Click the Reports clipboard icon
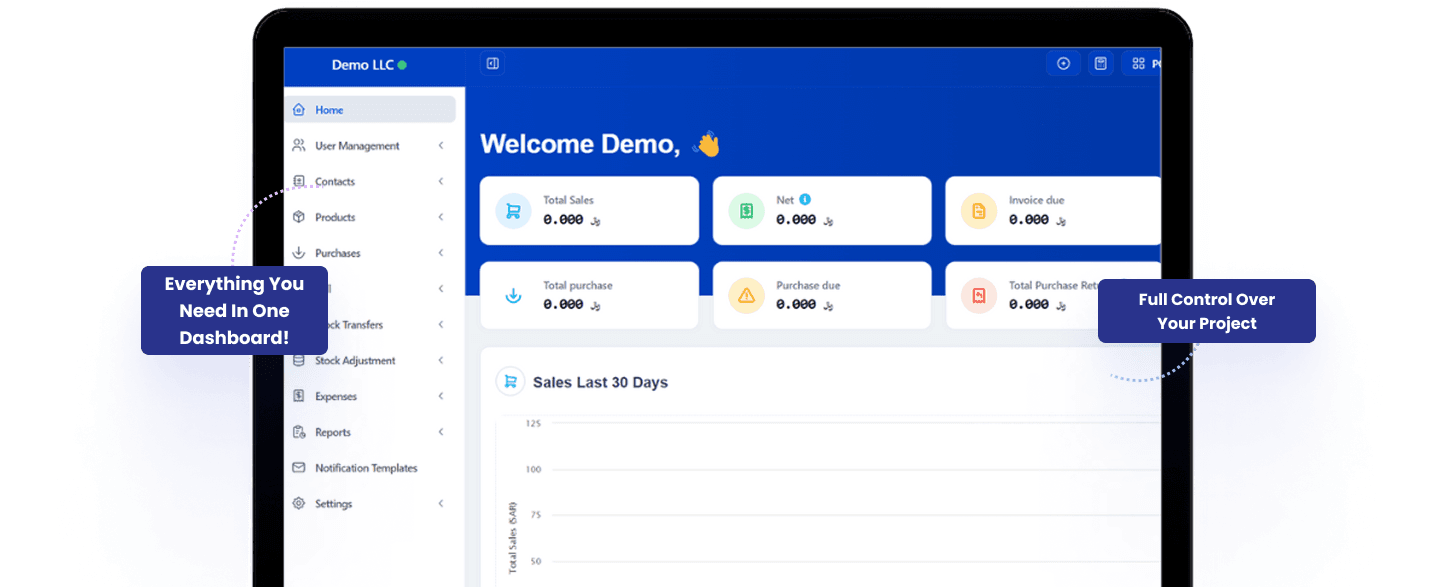The image size is (1429, 587). coord(298,432)
